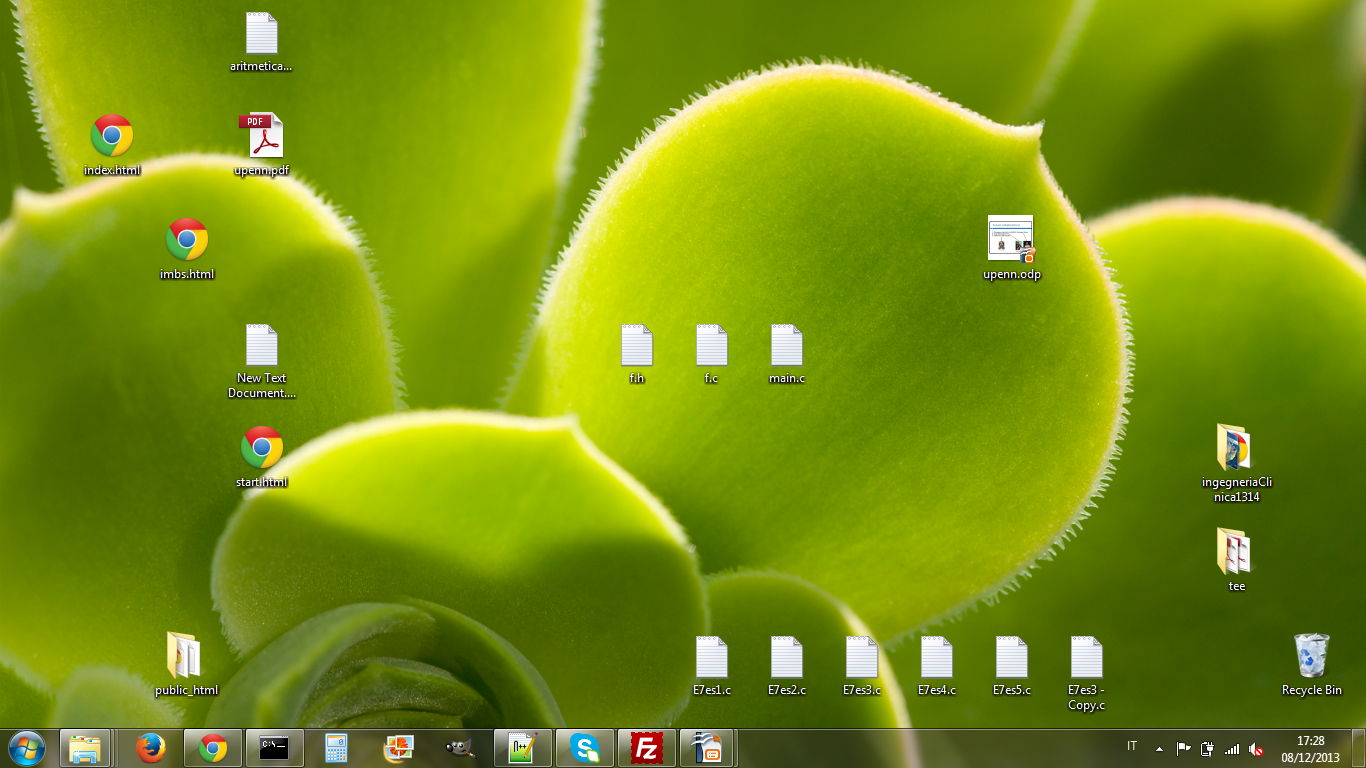Click the IT language indicator
The width and height of the screenshot is (1366, 768).
(1132, 746)
